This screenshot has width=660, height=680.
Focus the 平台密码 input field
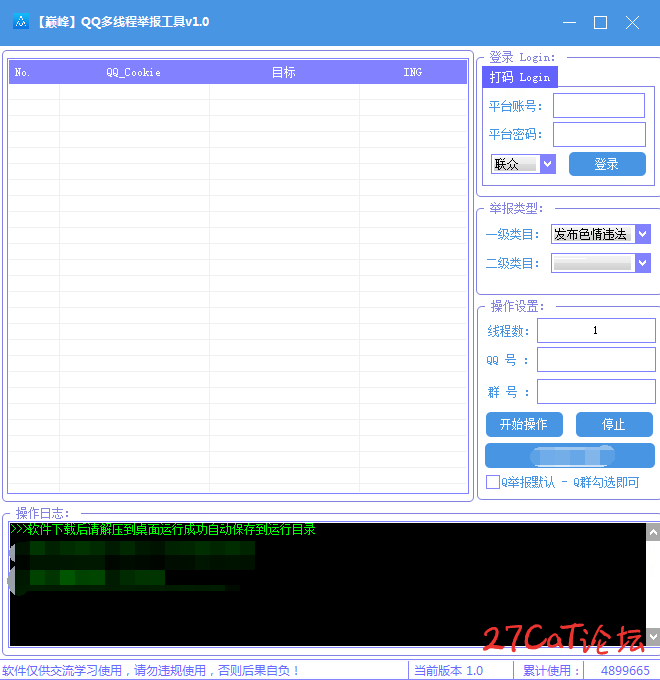click(599, 134)
